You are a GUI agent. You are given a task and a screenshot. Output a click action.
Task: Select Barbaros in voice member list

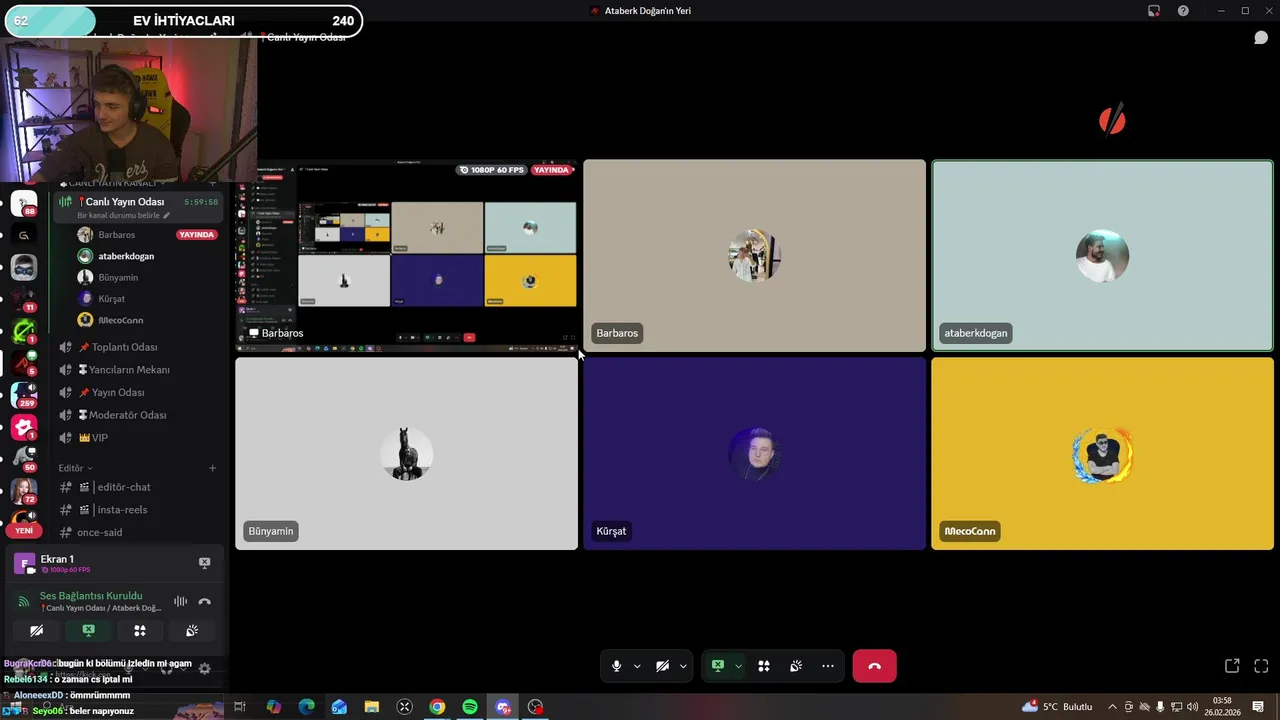[117, 235]
